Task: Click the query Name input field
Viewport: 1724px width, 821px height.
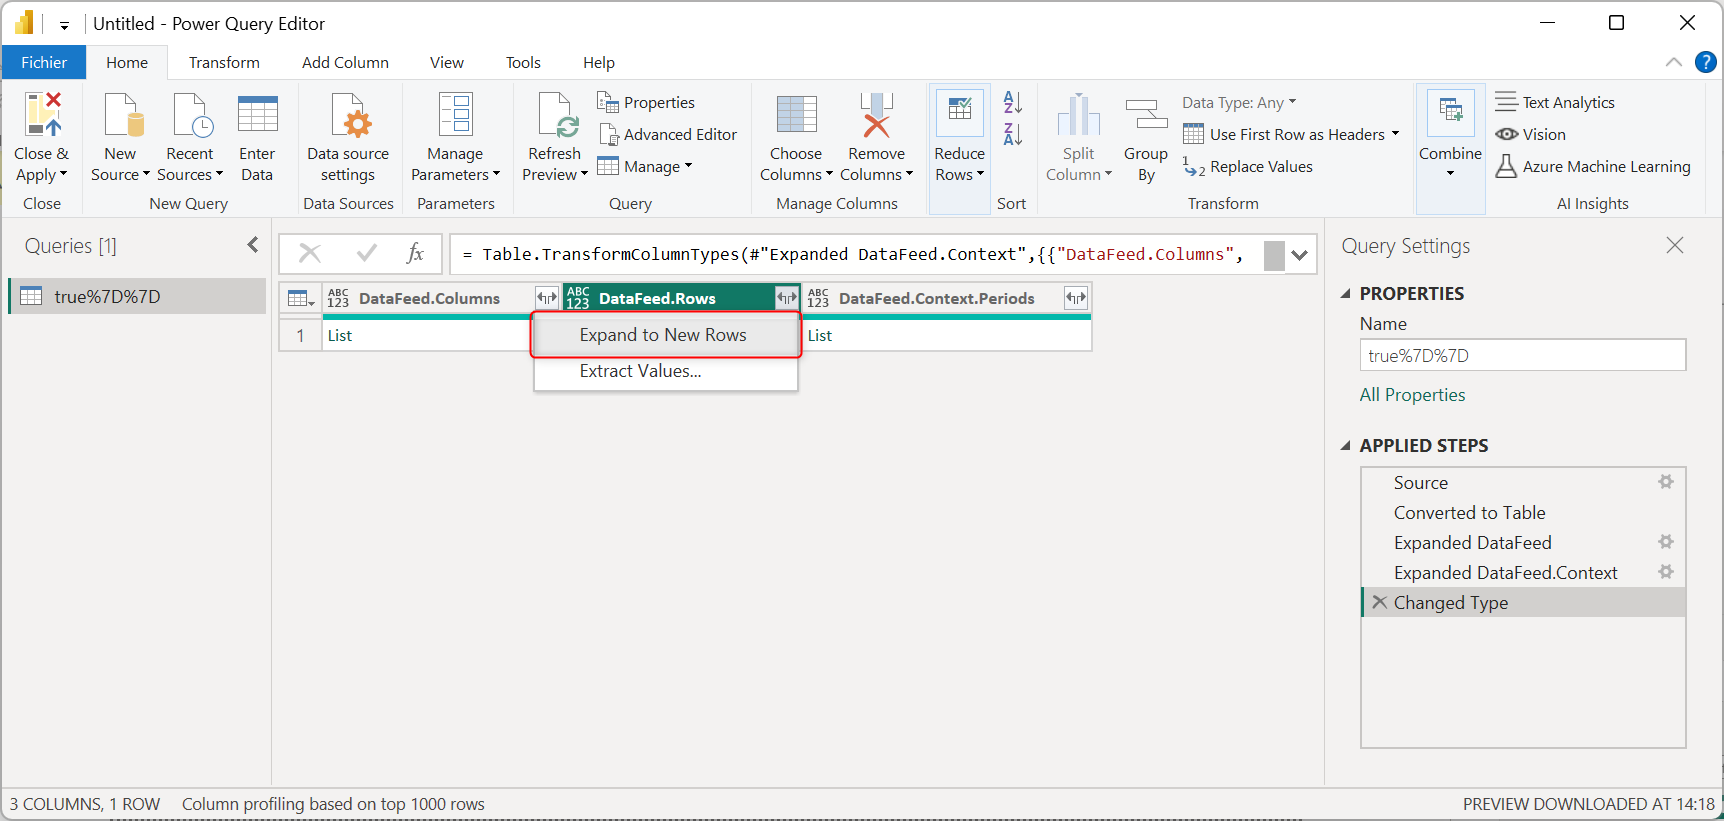Action: [x=1522, y=356]
